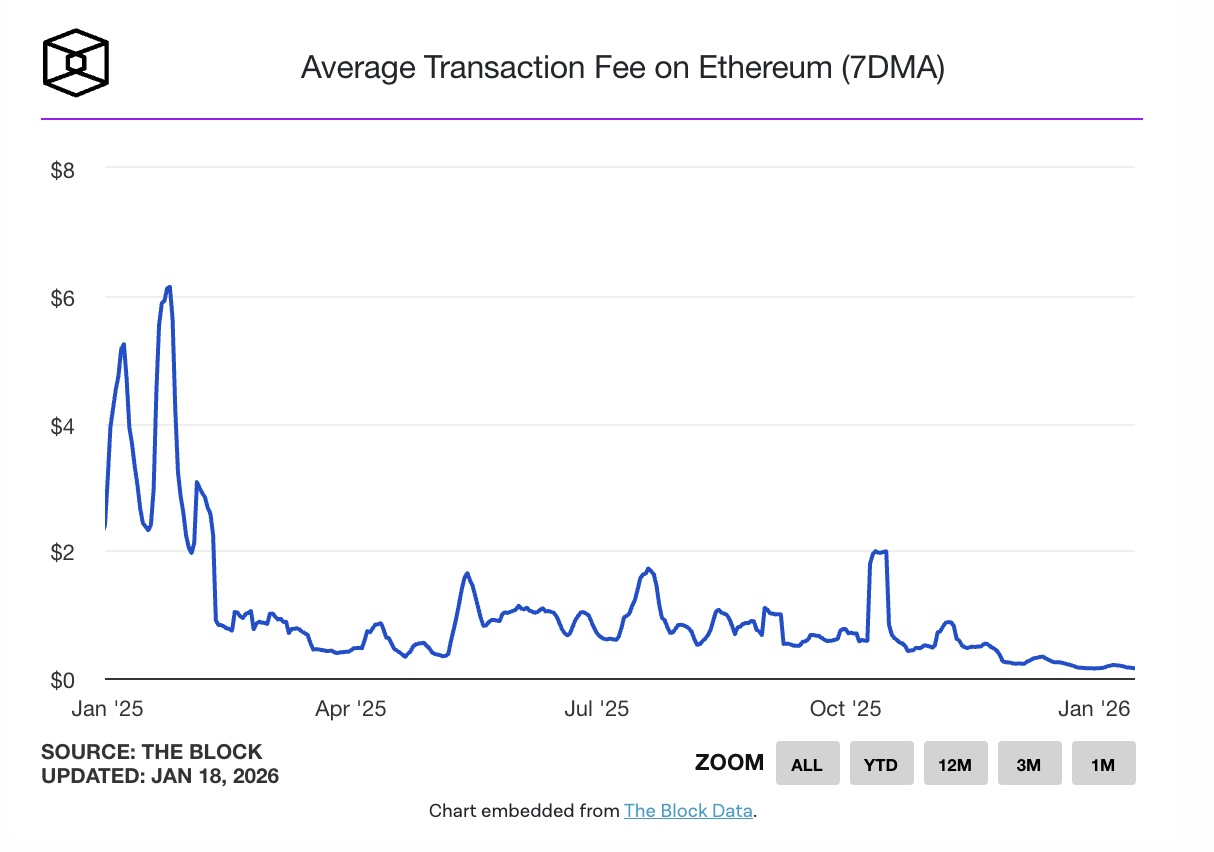The height and width of the screenshot is (852, 1214).
Task: Pick the Oct '25 axis label
Action: (845, 709)
